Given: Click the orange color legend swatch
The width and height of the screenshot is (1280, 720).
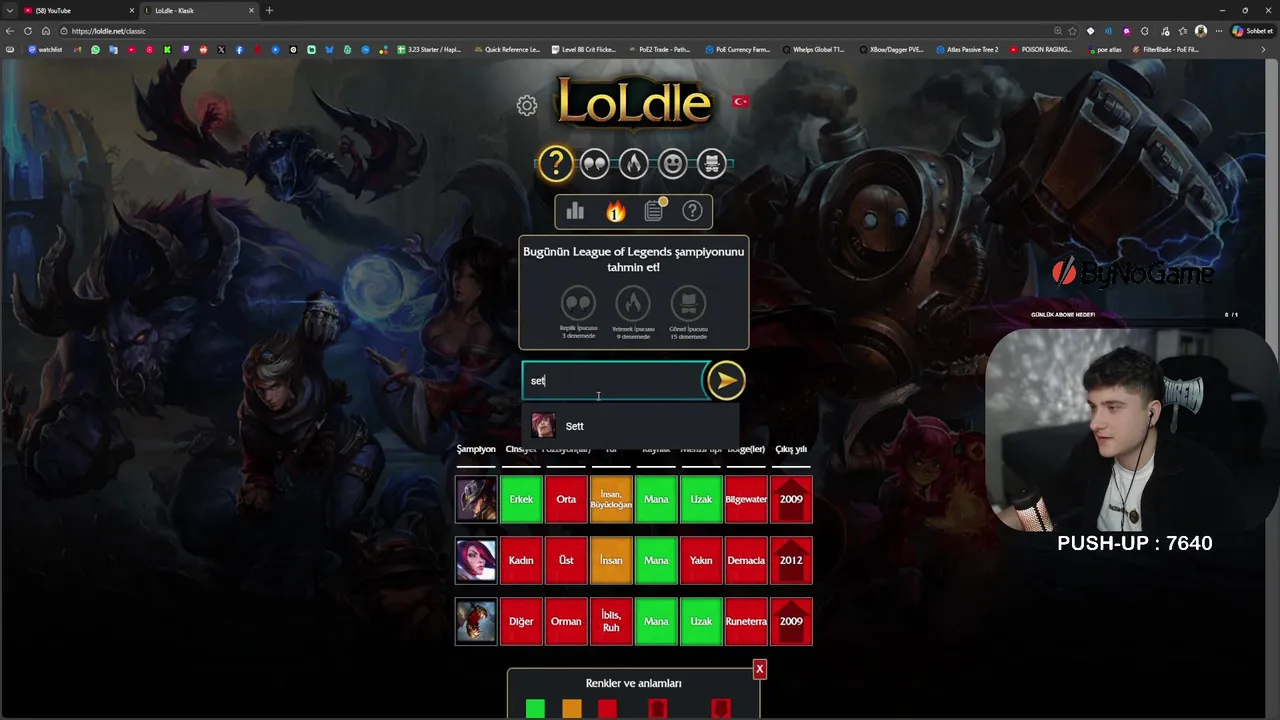Looking at the screenshot, I should point(571,709).
